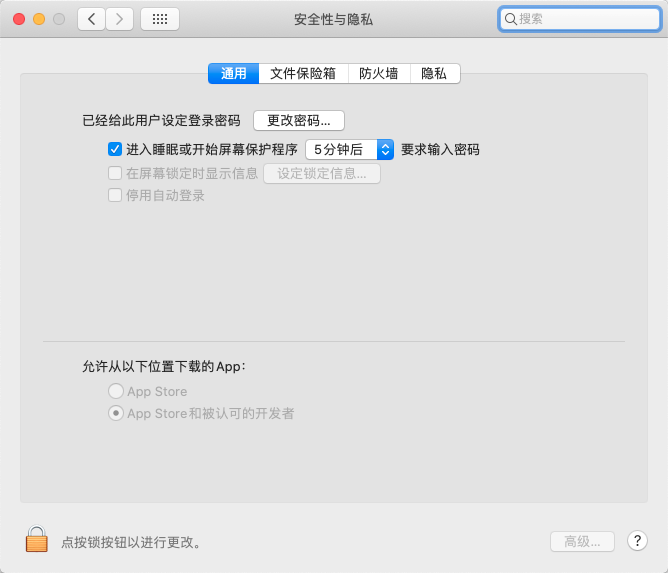This screenshot has width=668, height=573.
Task: Go forward with the right arrow button
Action: coord(120,19)
